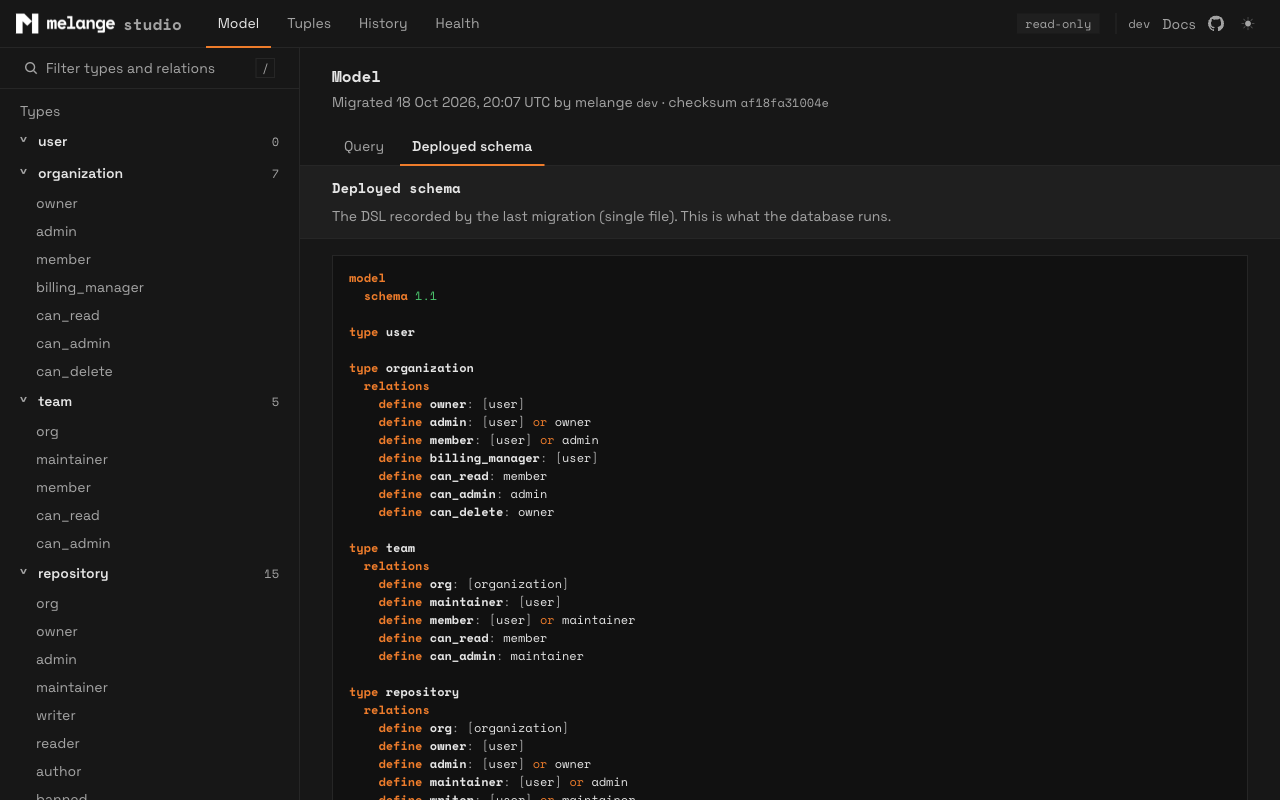Open the Tuples tab
The width and height of the screenshot is (1280, 800).
309,23
